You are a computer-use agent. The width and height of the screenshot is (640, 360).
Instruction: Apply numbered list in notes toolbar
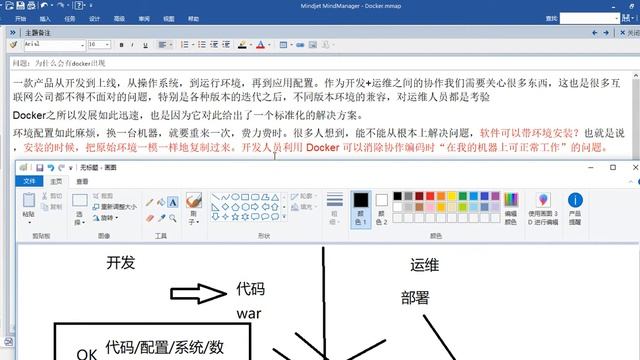(x=184, y=45)
